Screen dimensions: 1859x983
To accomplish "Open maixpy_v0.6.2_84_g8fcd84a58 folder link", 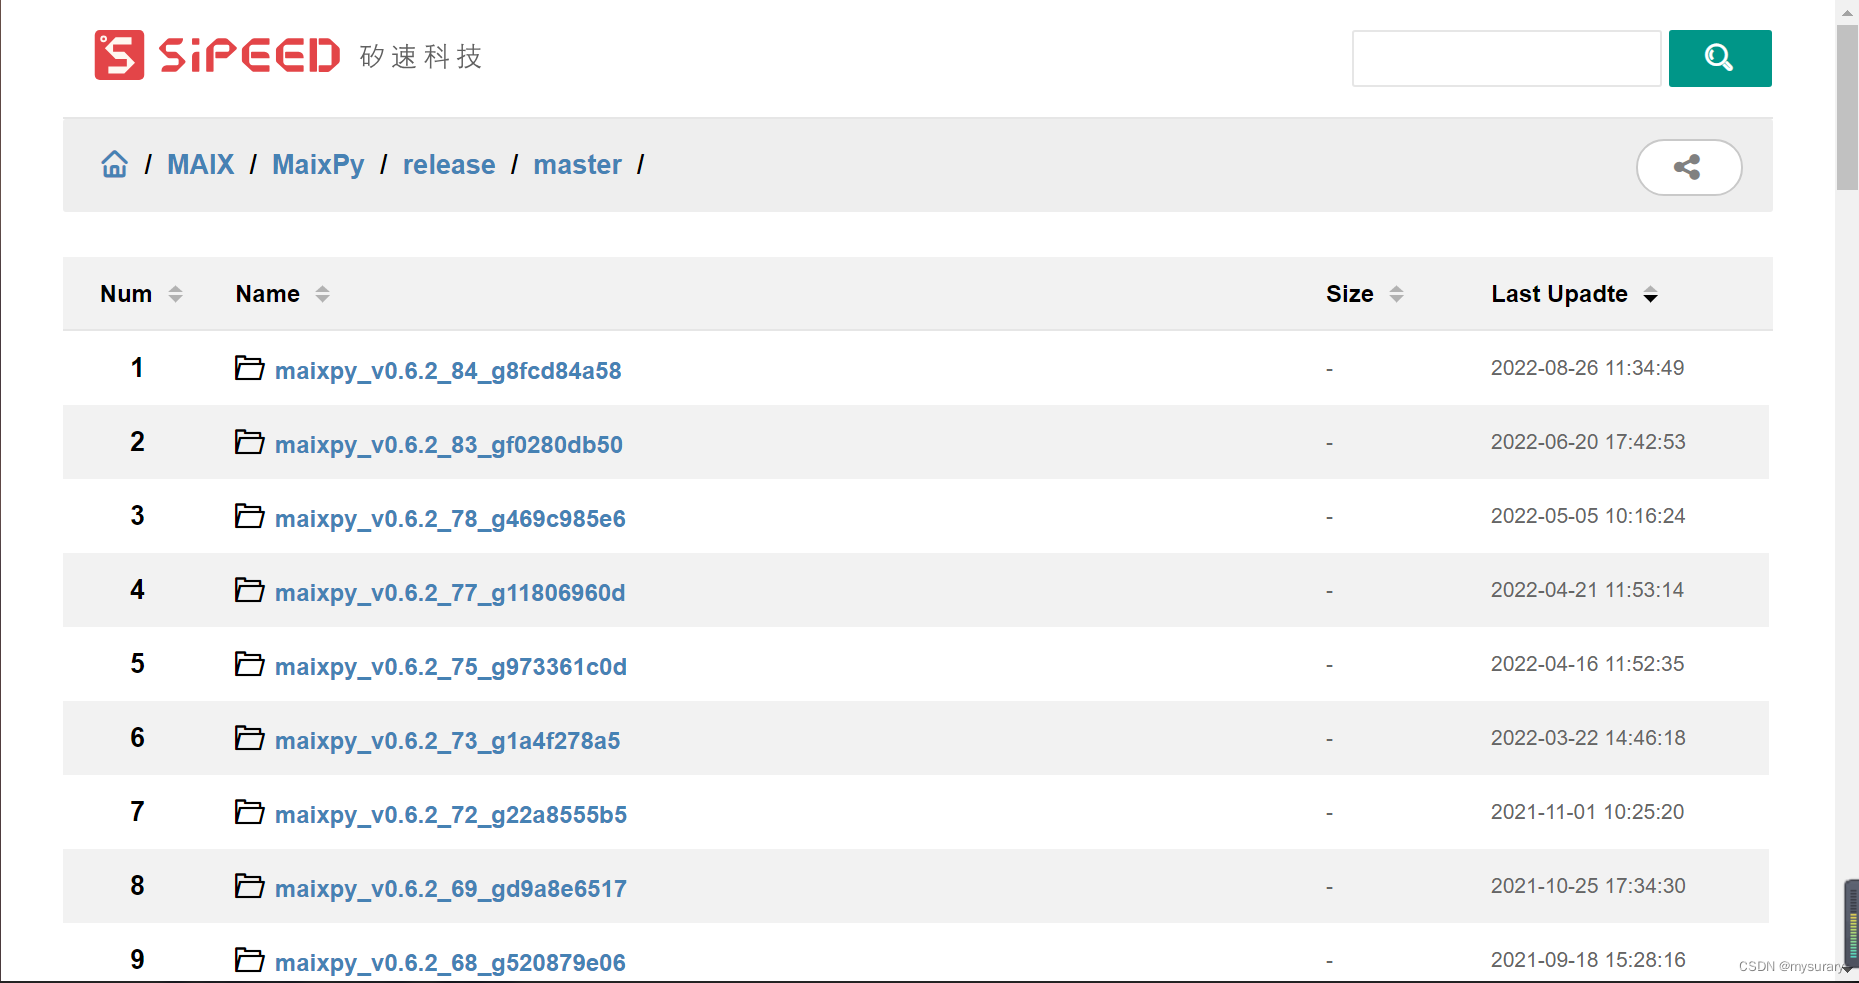I will pos(448,371).
